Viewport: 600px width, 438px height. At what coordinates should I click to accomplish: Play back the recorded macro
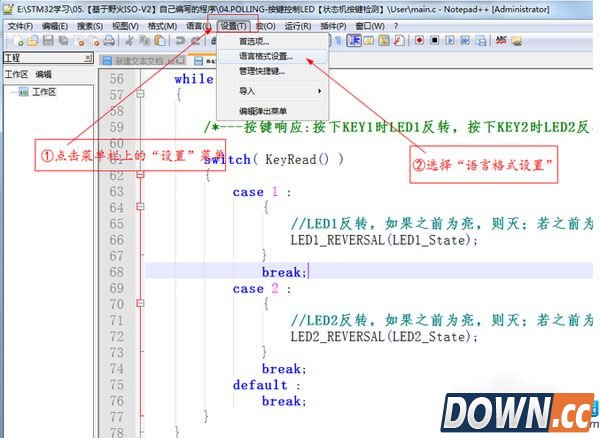(450, 40)
